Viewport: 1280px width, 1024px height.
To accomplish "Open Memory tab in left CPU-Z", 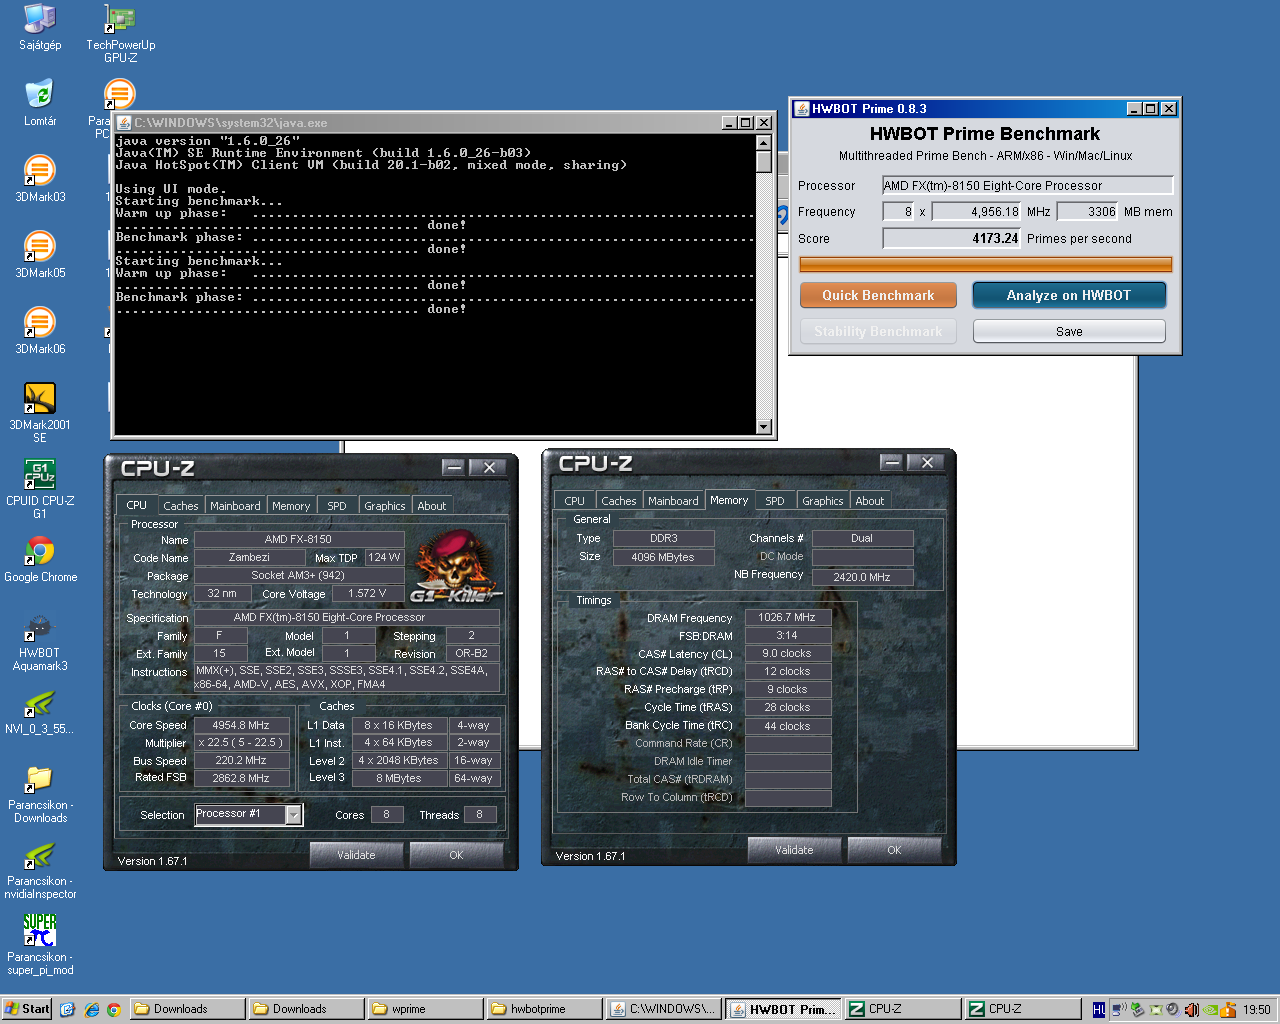I will coord(291,506).
